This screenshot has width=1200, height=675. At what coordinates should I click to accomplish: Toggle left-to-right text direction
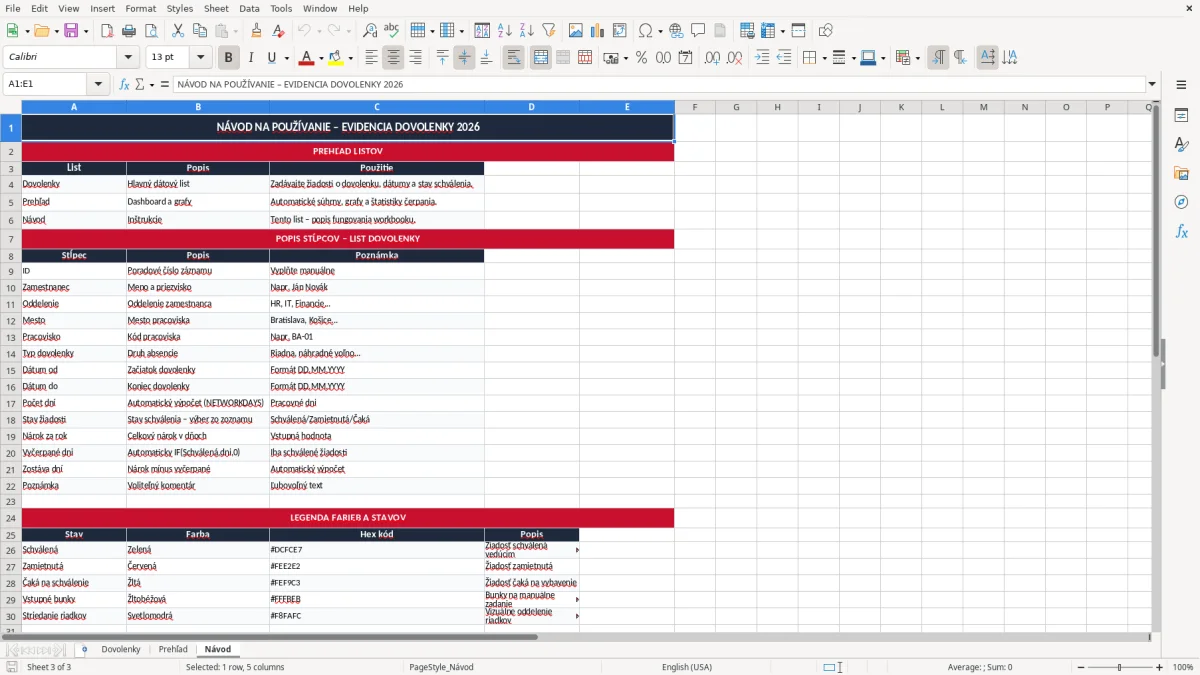point(937,58)
